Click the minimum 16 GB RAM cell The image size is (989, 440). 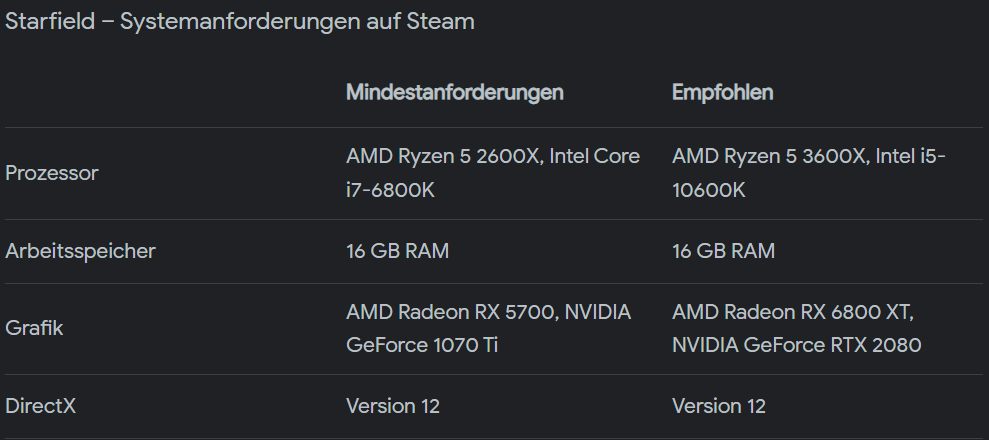coord(397,252)
